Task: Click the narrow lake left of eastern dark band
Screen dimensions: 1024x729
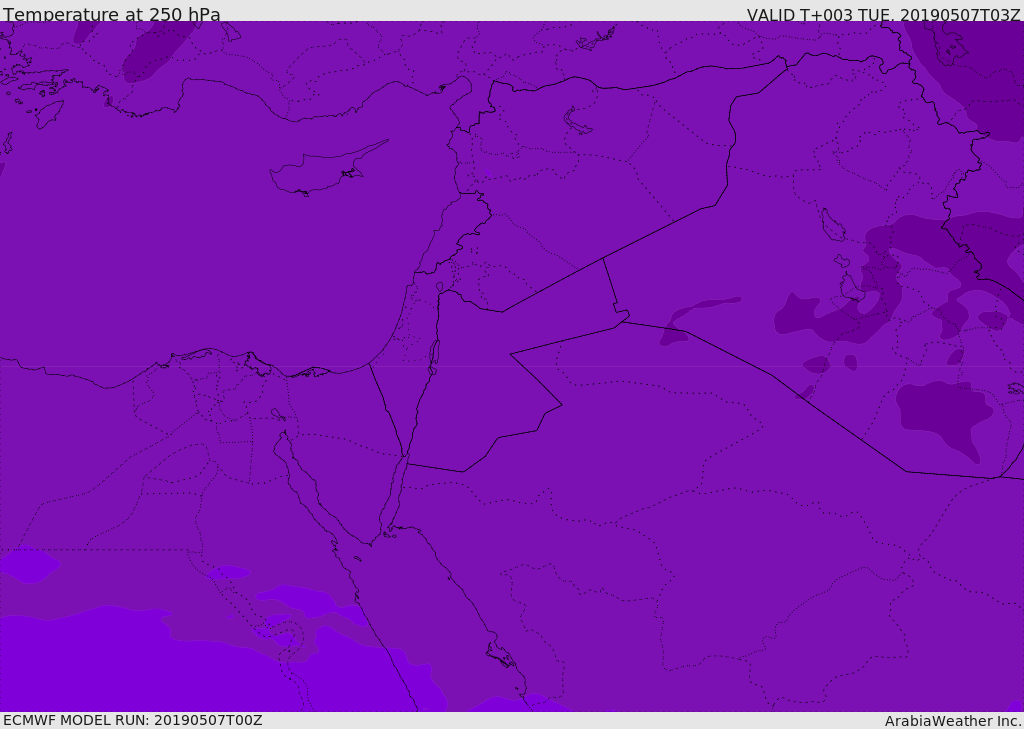Action: pyautogui.click(x=830, y=226)
